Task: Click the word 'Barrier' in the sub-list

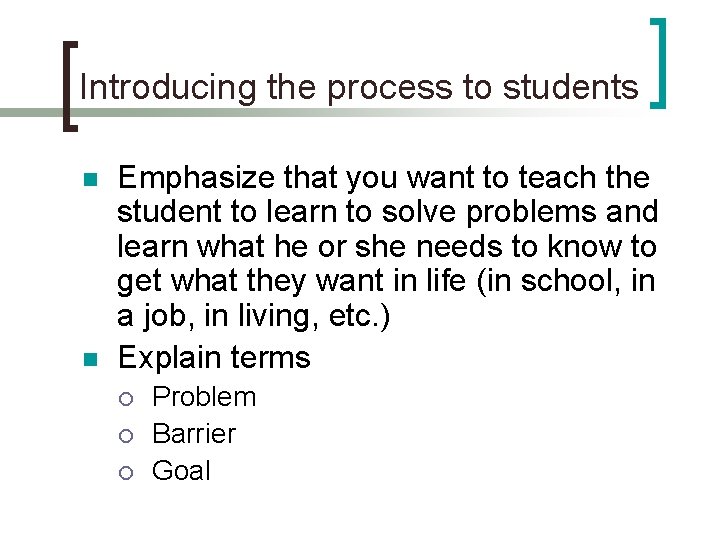Action: click(194, 434)
